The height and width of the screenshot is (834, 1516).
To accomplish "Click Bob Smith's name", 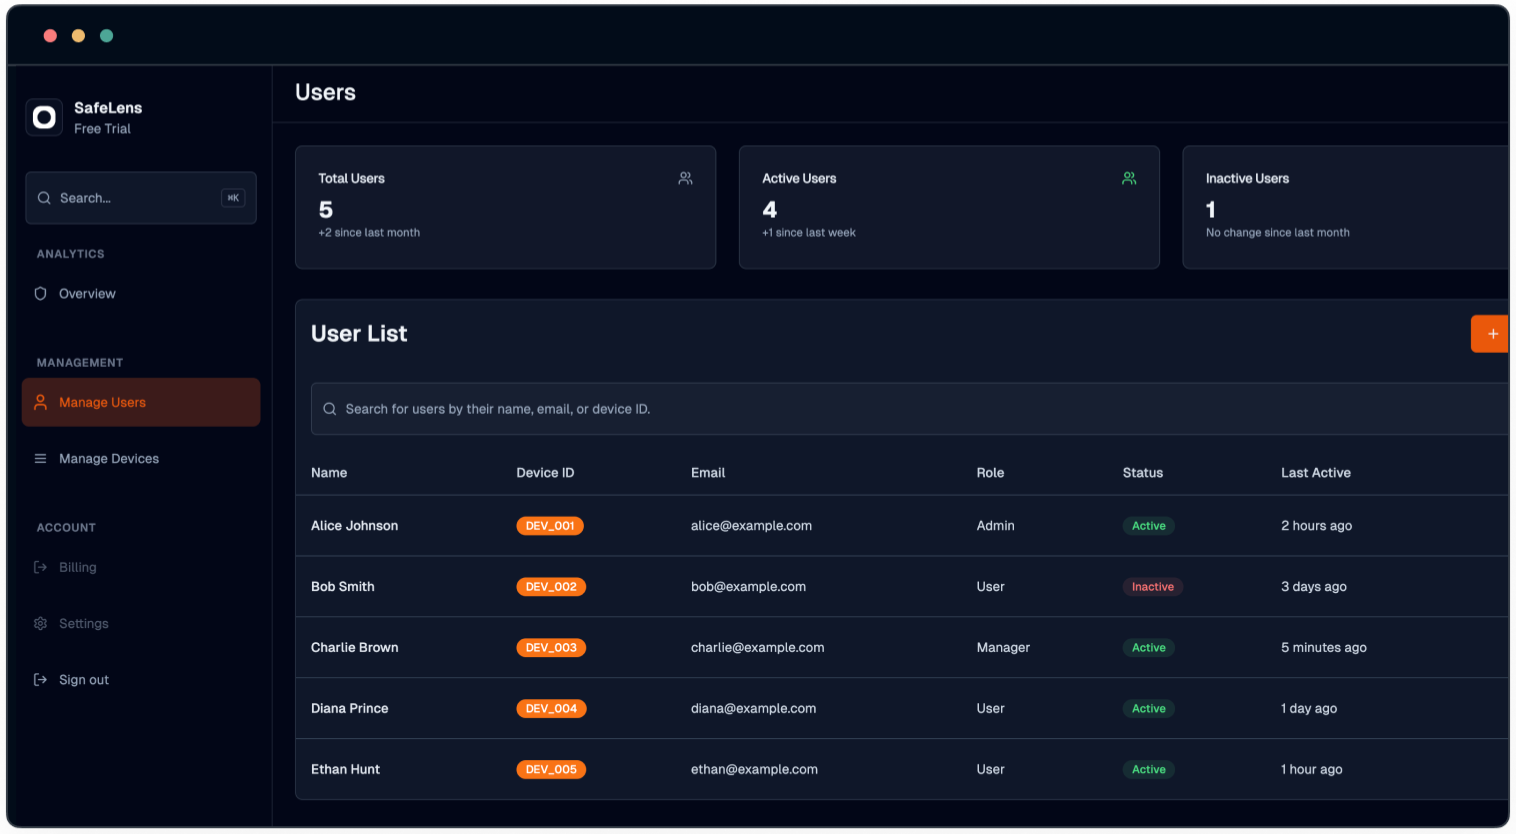I will pyautogui.click(x=343, y=587).
